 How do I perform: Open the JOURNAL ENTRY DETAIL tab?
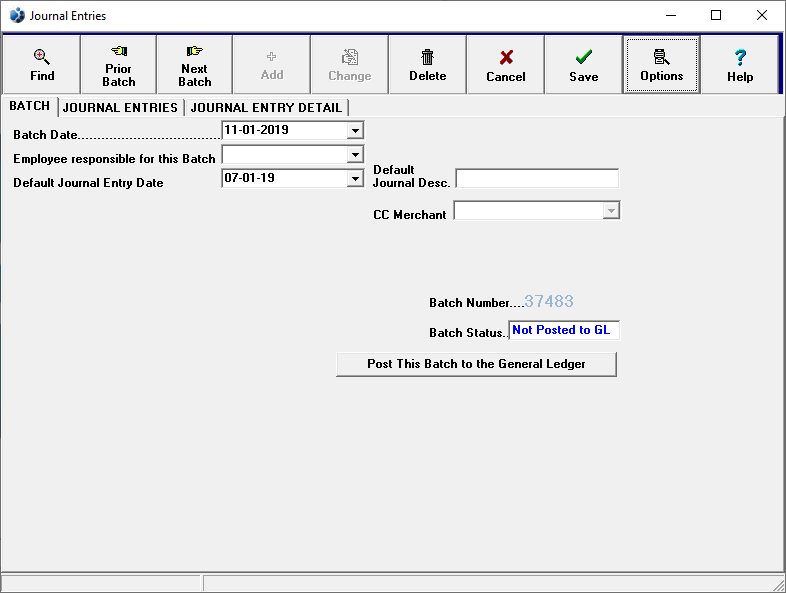tap(266, 107)
